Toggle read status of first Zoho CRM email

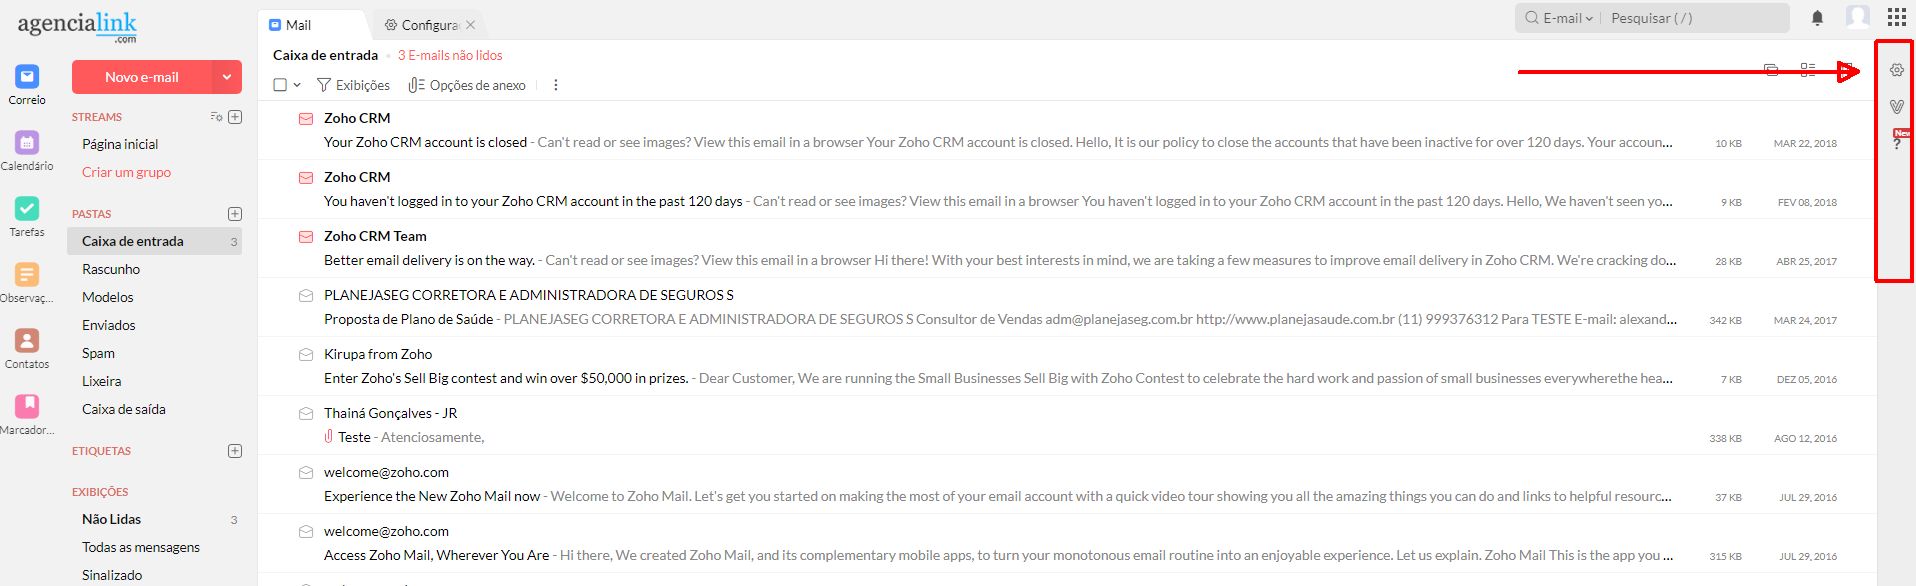(306, 119)
